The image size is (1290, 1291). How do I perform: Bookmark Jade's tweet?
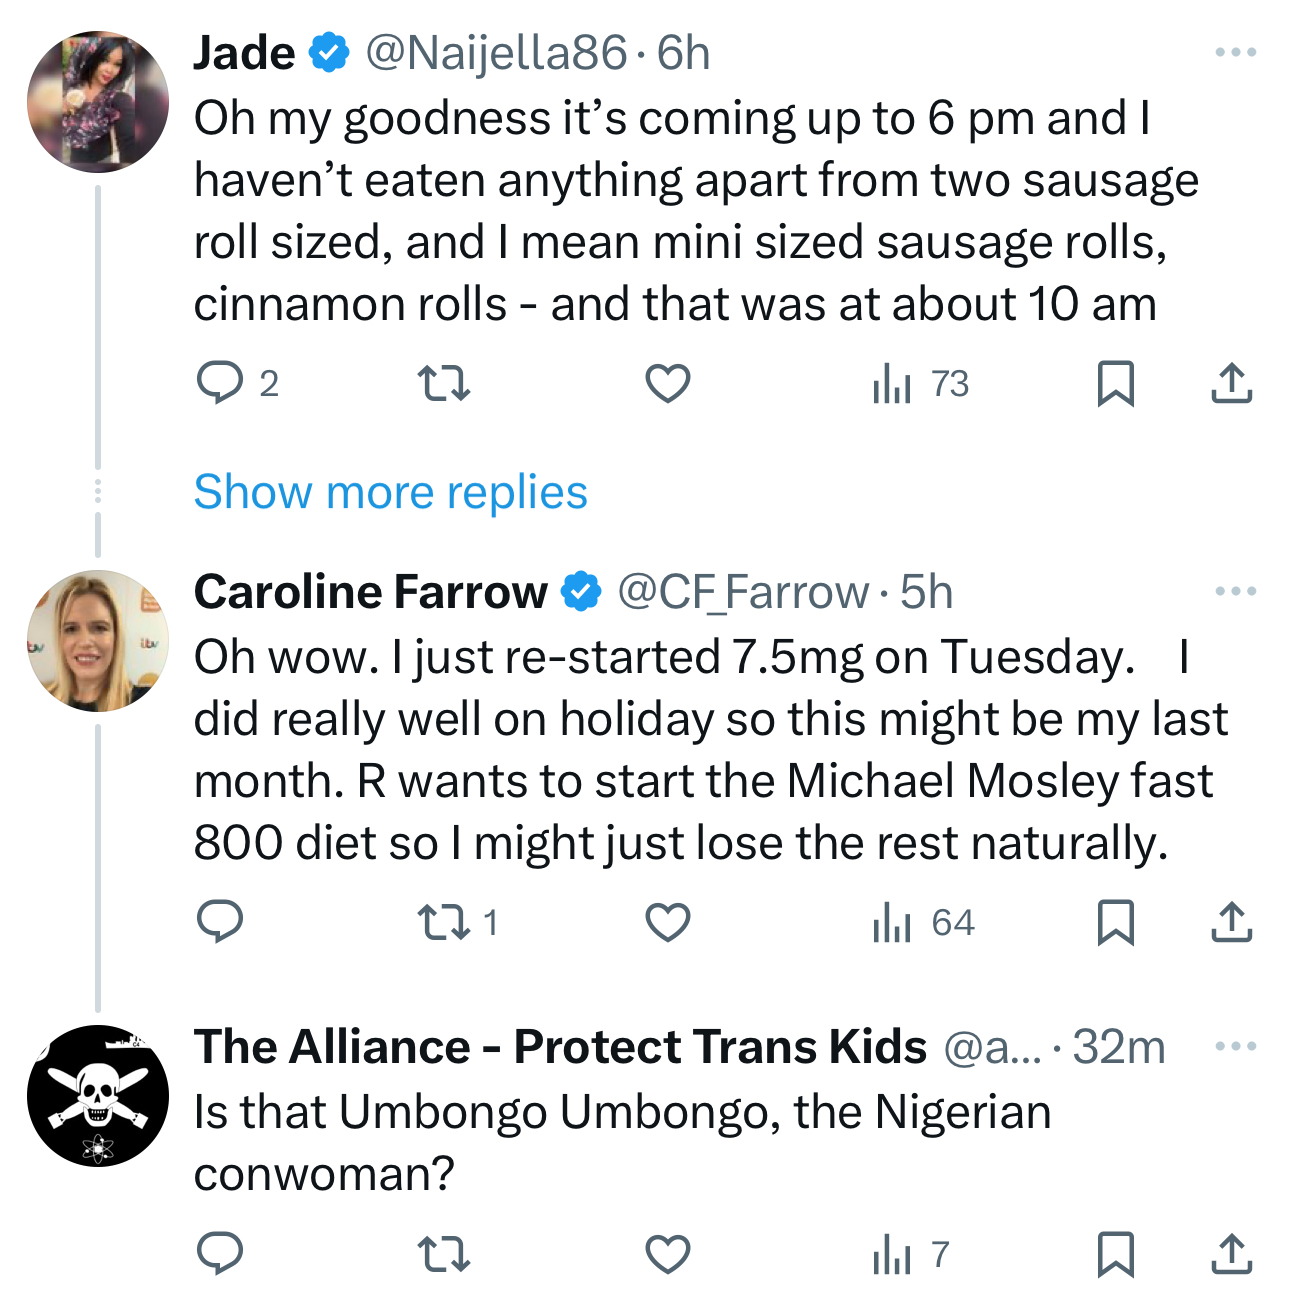pyautogui.click(x=1115, y=384)
